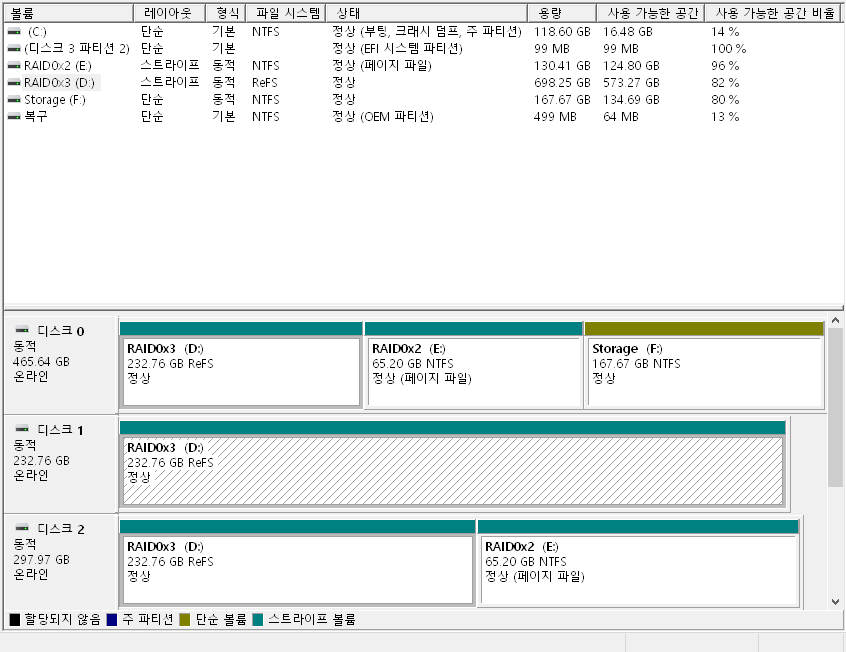Click the drive icon next to the 복구 volume
This screenshot has height=652, width=846.
[14, 117]
